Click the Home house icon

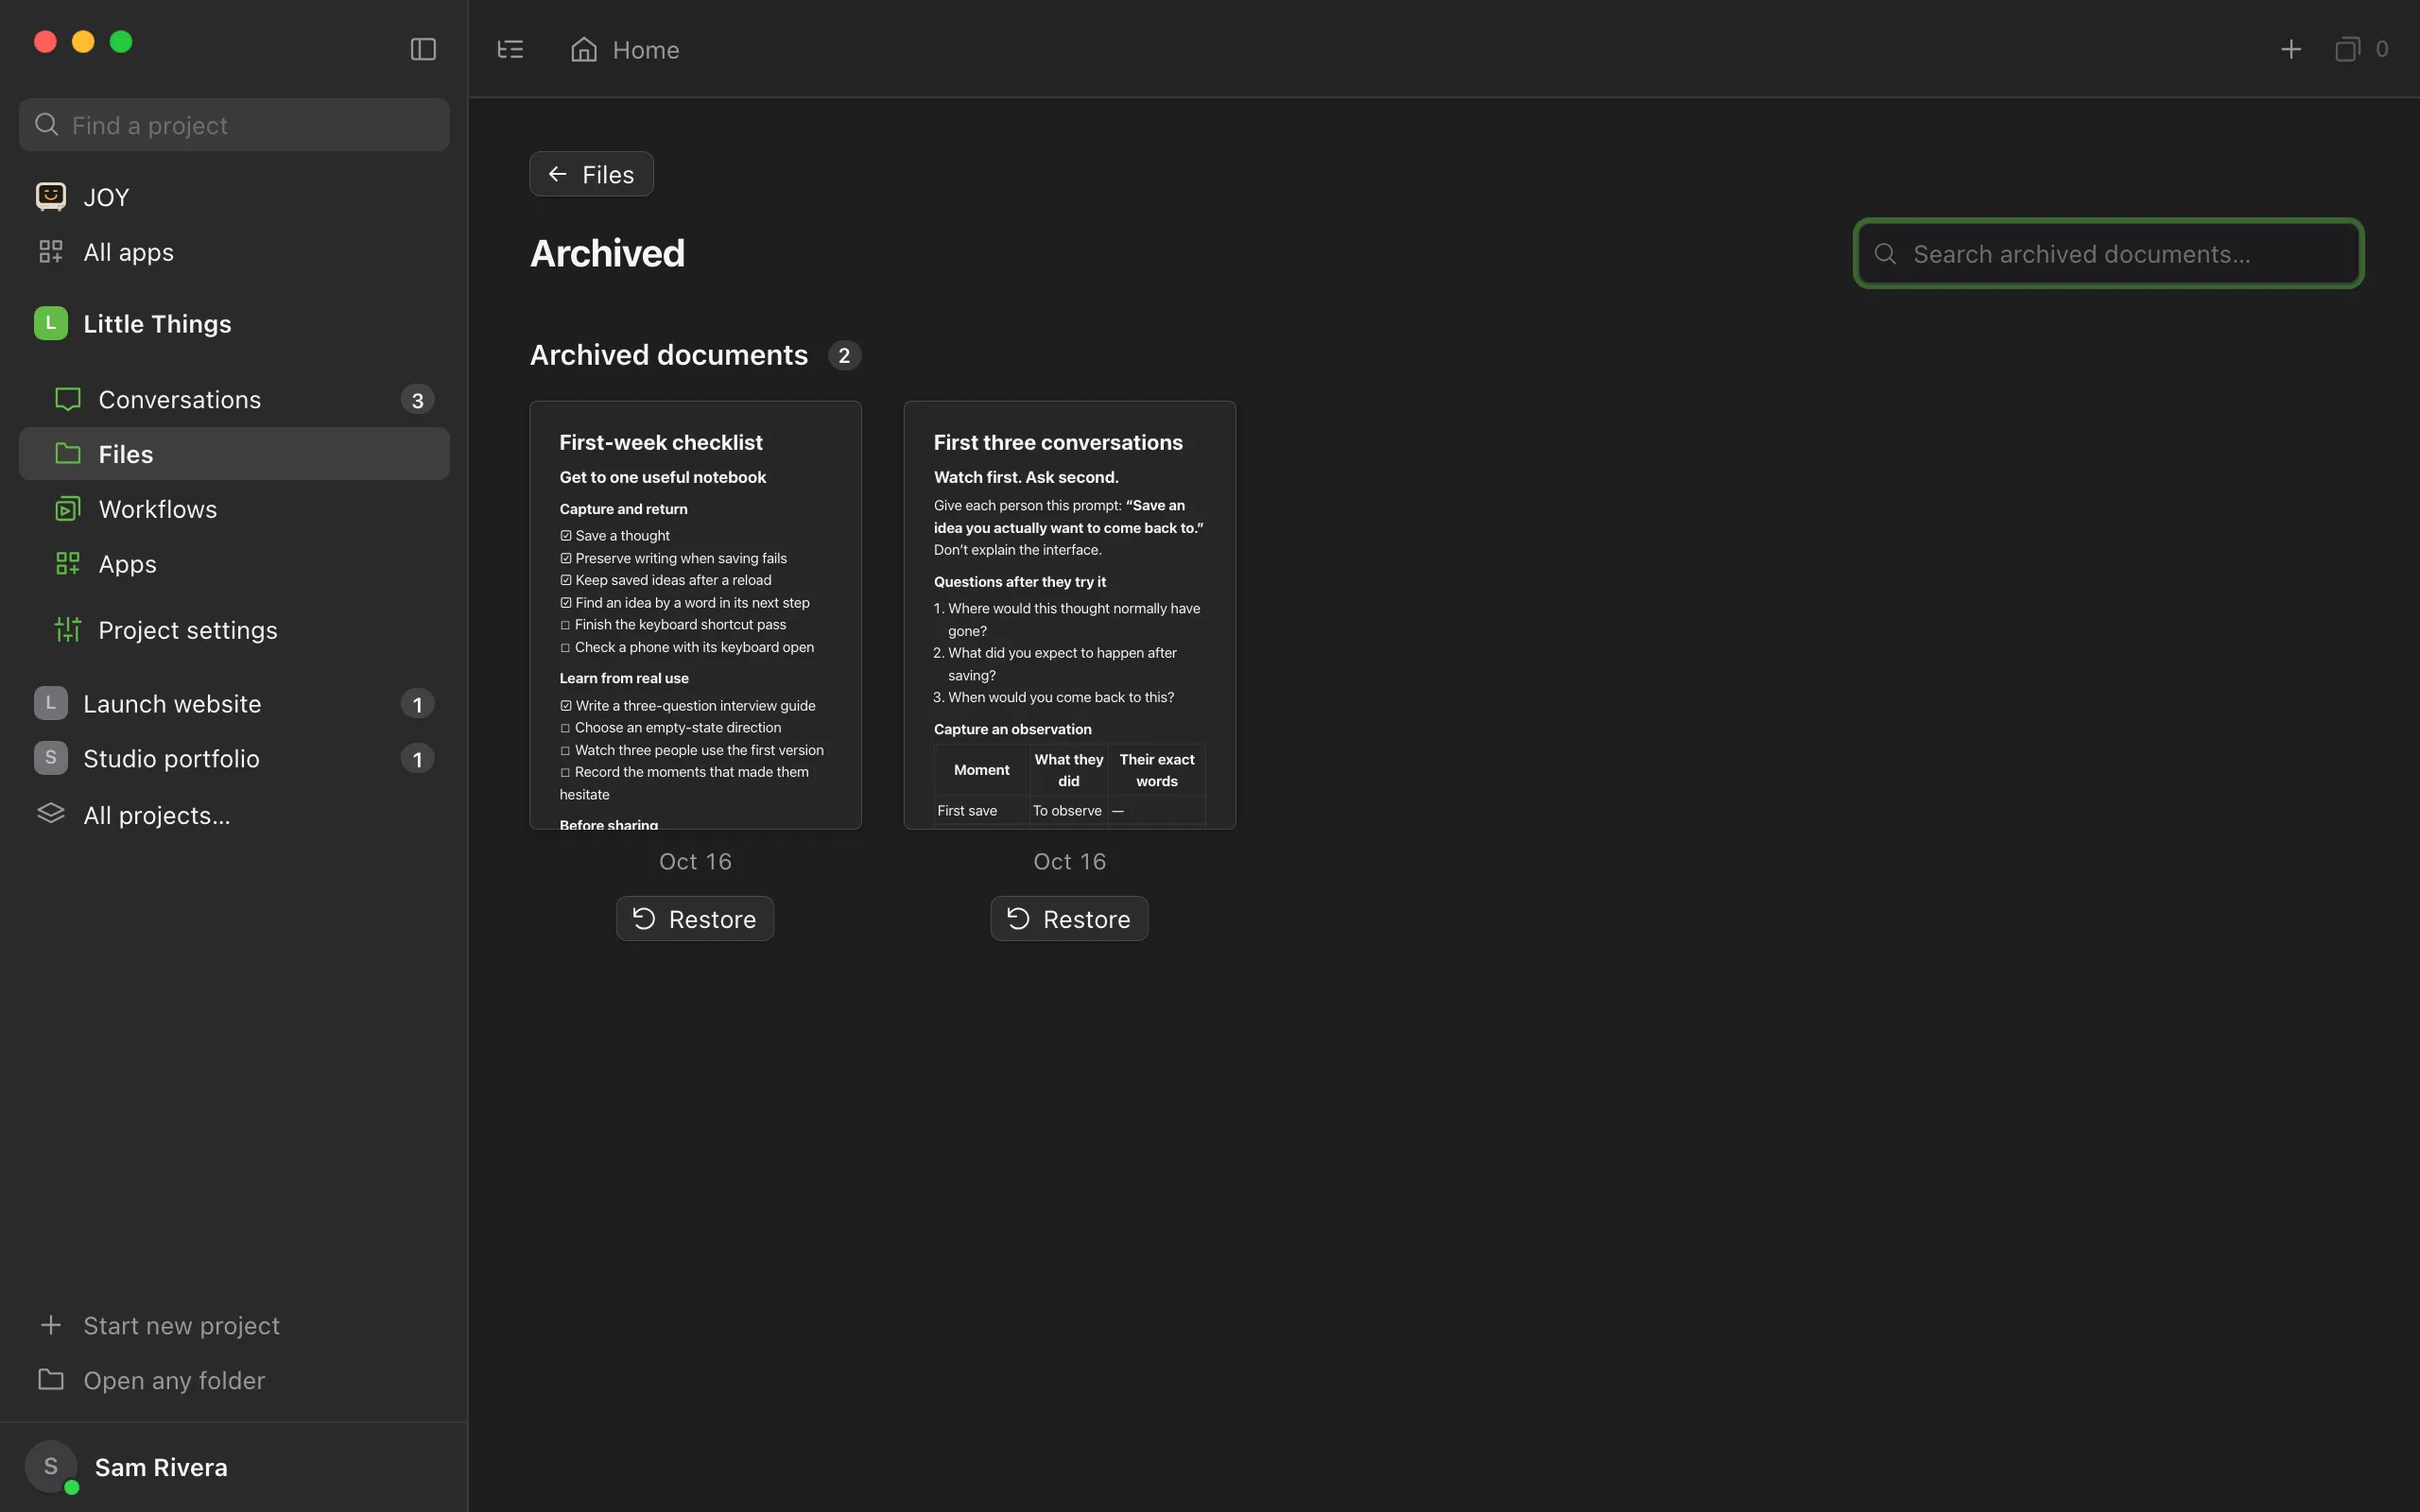coord(584,49)
